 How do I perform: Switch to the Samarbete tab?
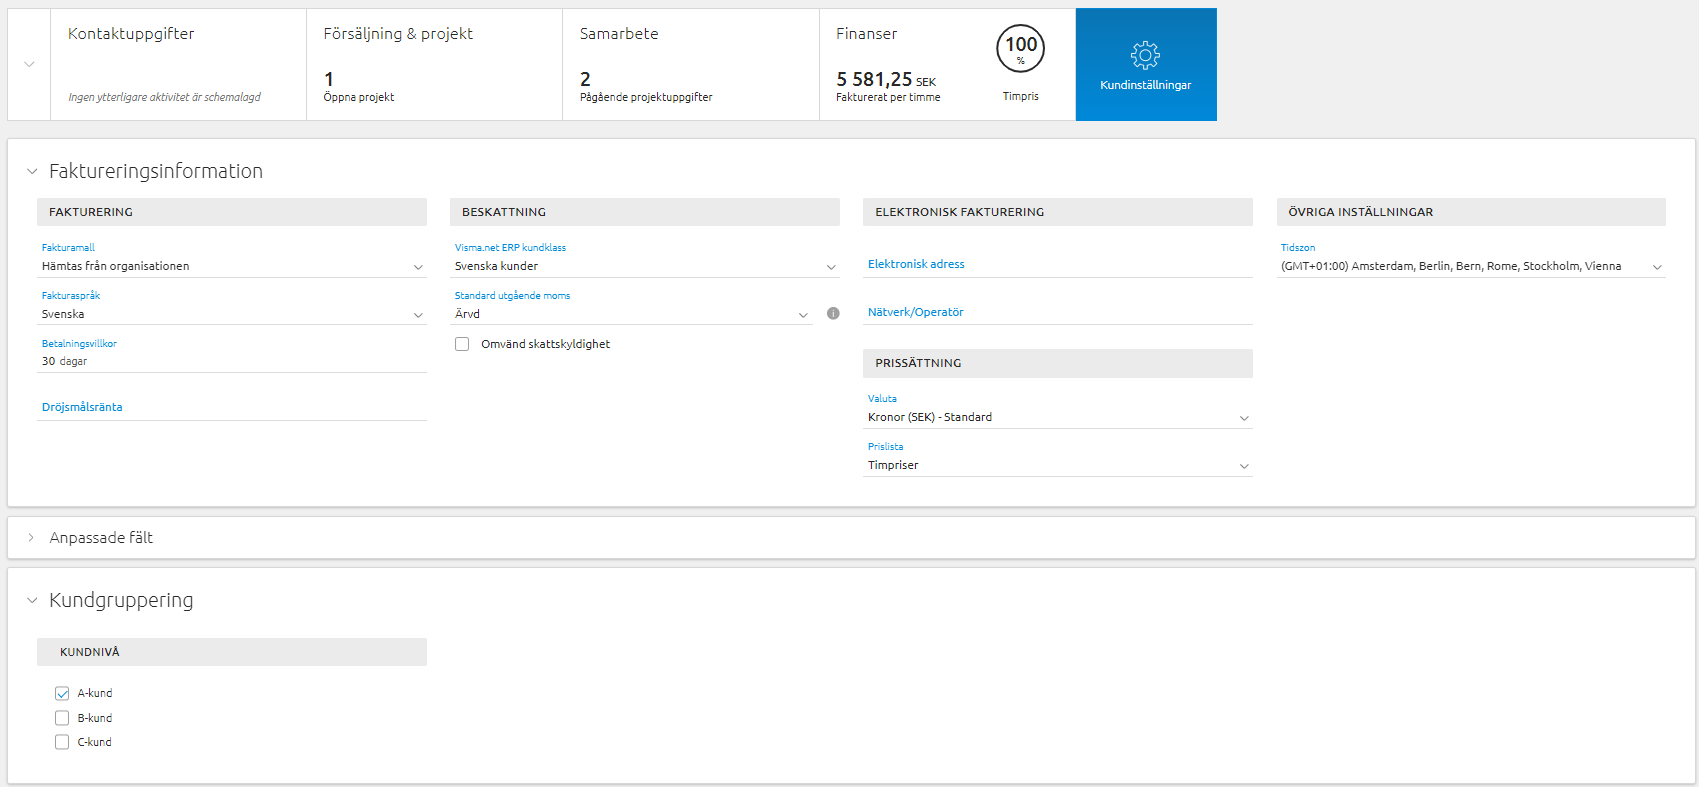pos(690,64)
